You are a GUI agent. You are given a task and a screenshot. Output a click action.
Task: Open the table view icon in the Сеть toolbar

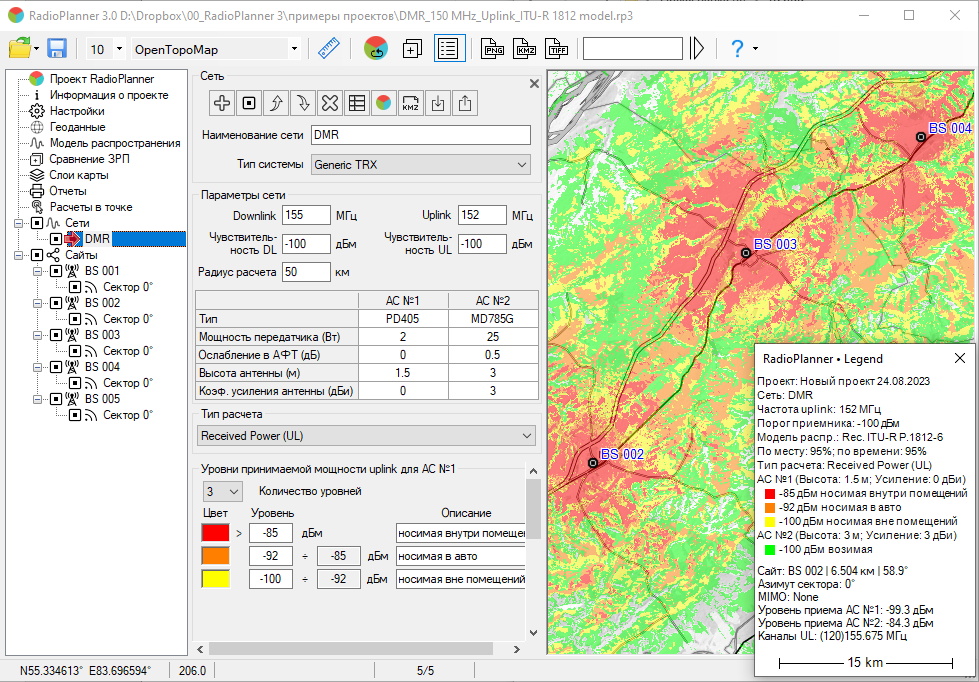pos(357,103)
